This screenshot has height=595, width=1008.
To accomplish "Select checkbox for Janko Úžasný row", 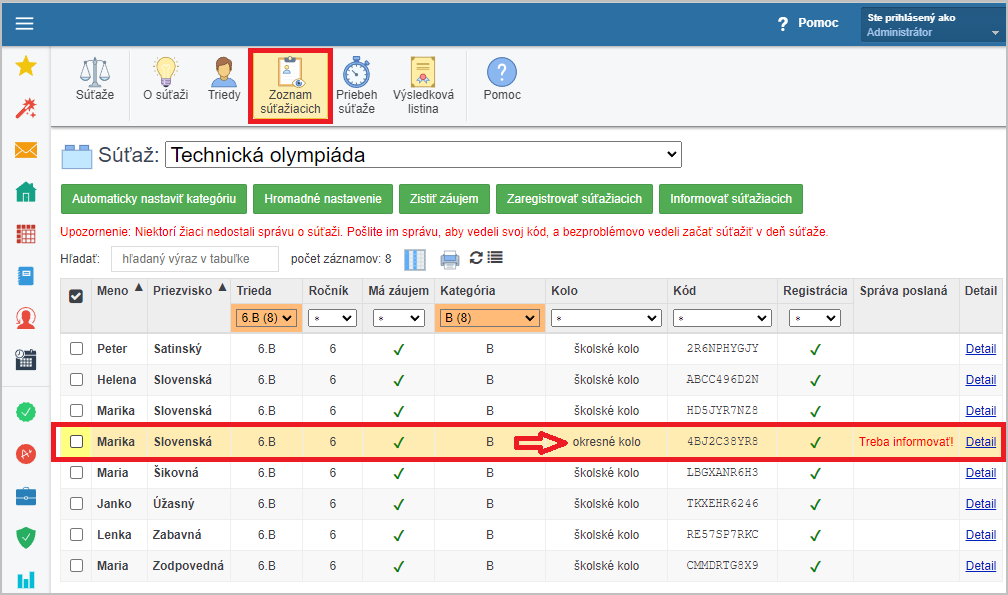I will [76, 504].
